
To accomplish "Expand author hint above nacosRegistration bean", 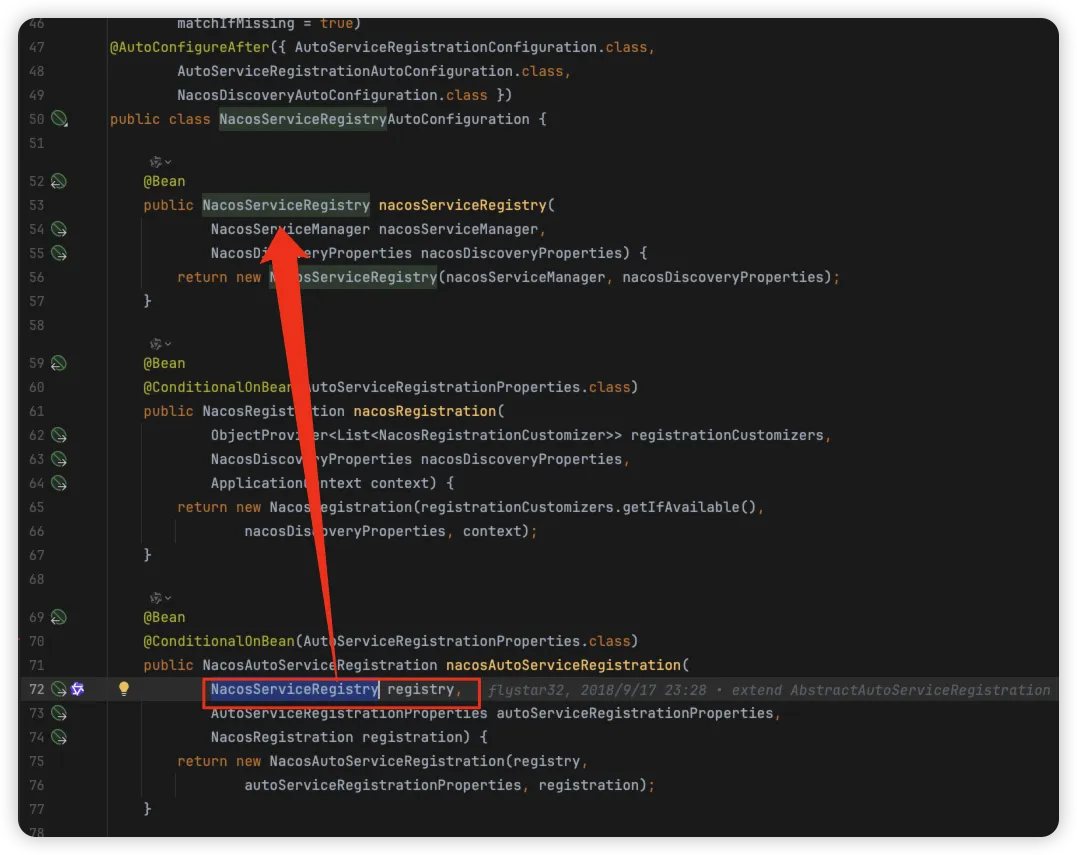I will tap(160, 343).
